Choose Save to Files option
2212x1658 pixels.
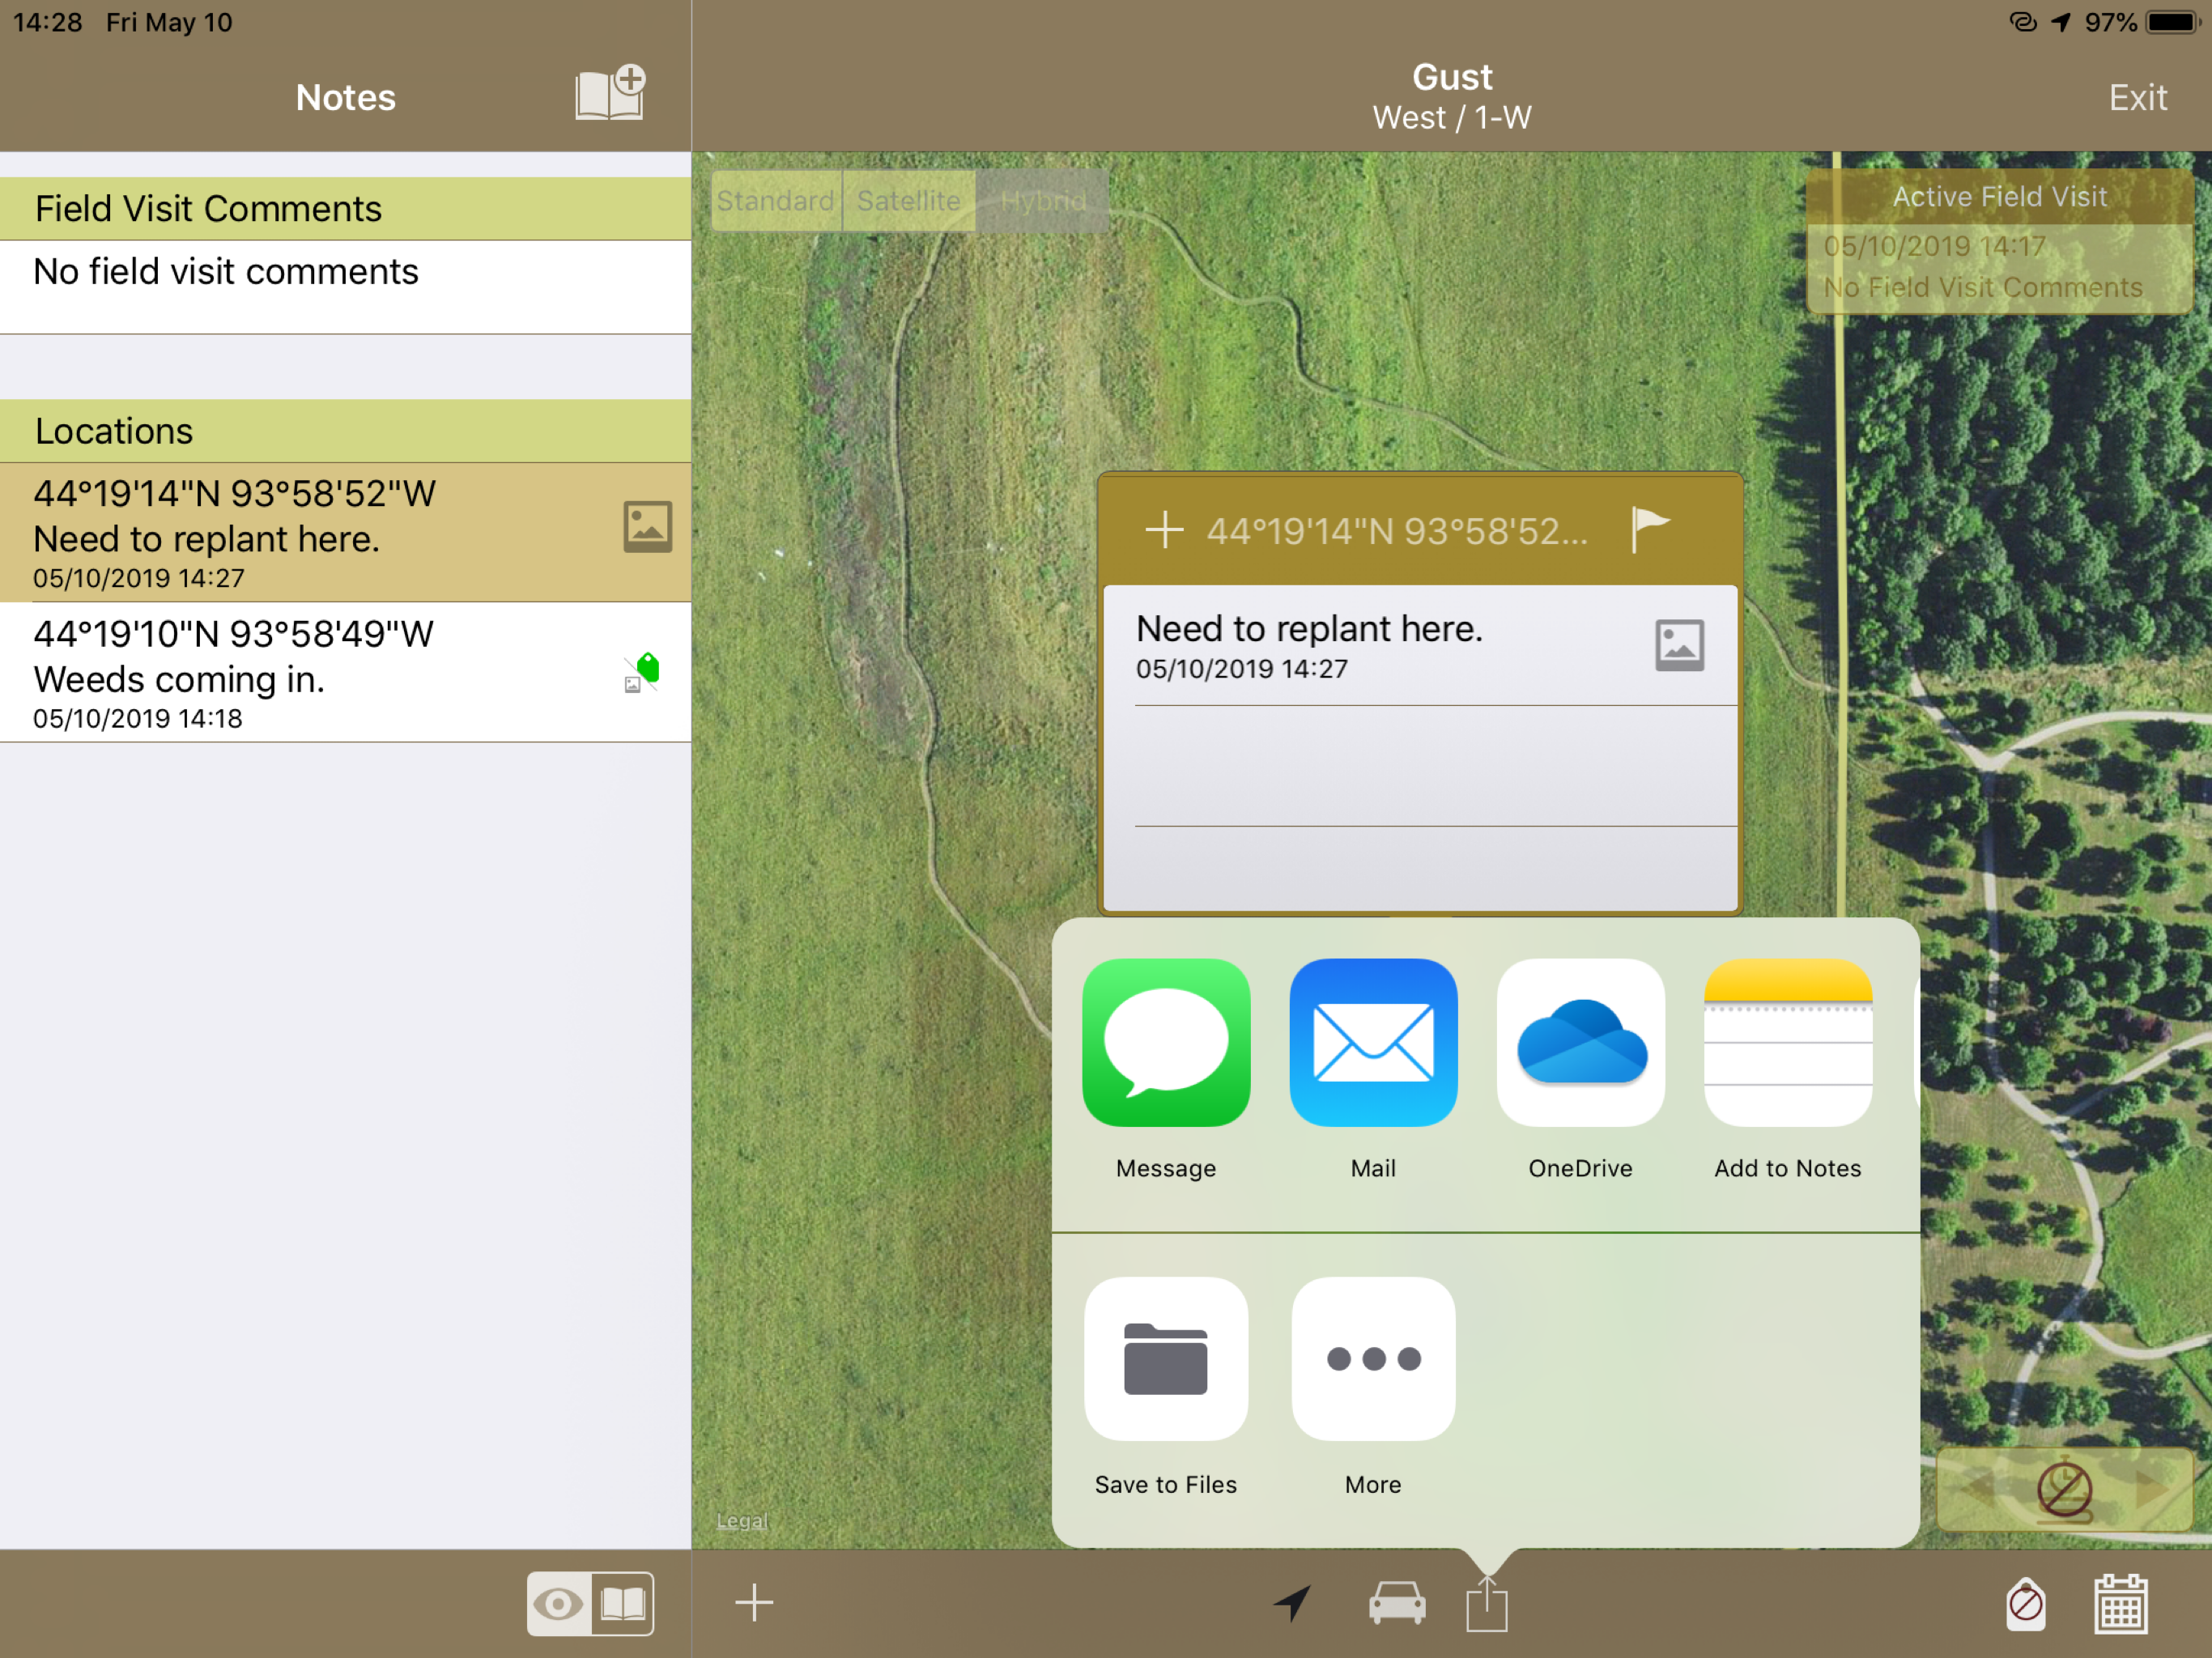1166,1359
